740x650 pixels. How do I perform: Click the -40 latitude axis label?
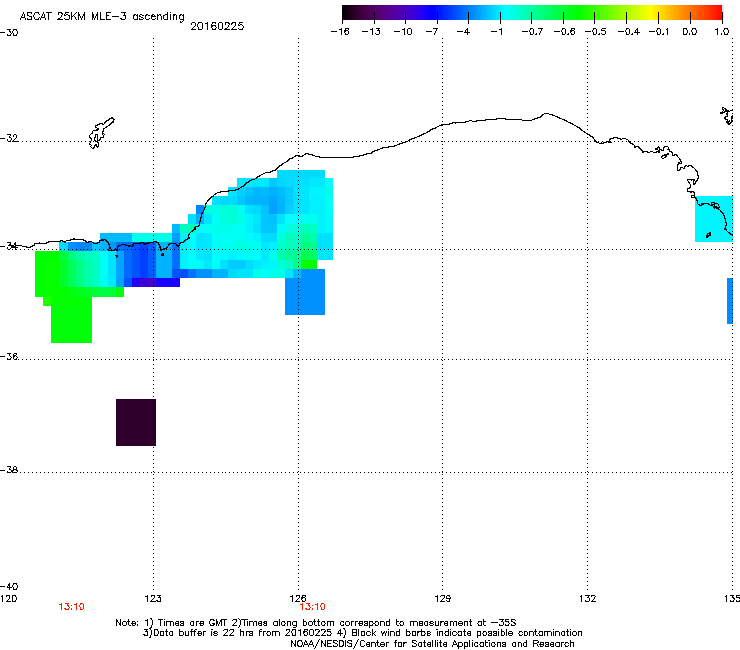coord(9,586)
